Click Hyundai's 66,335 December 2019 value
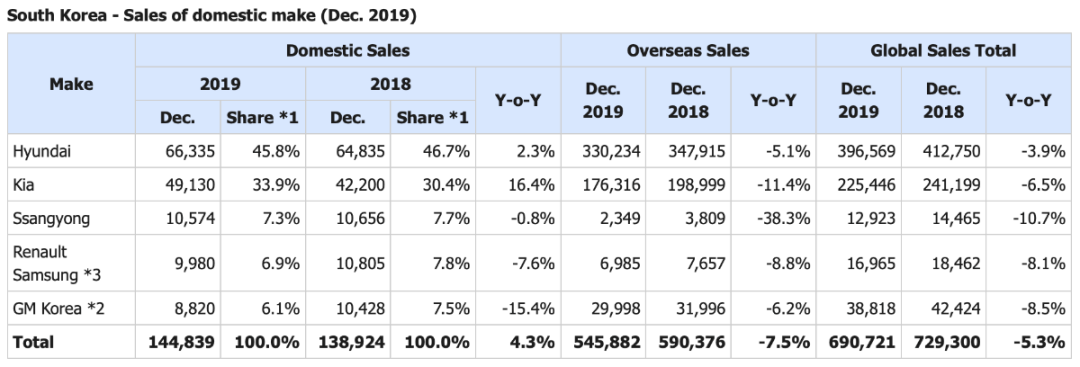The width and height of the screenshot is (1080, 367). pyautogui.click(x=178, y=151)
